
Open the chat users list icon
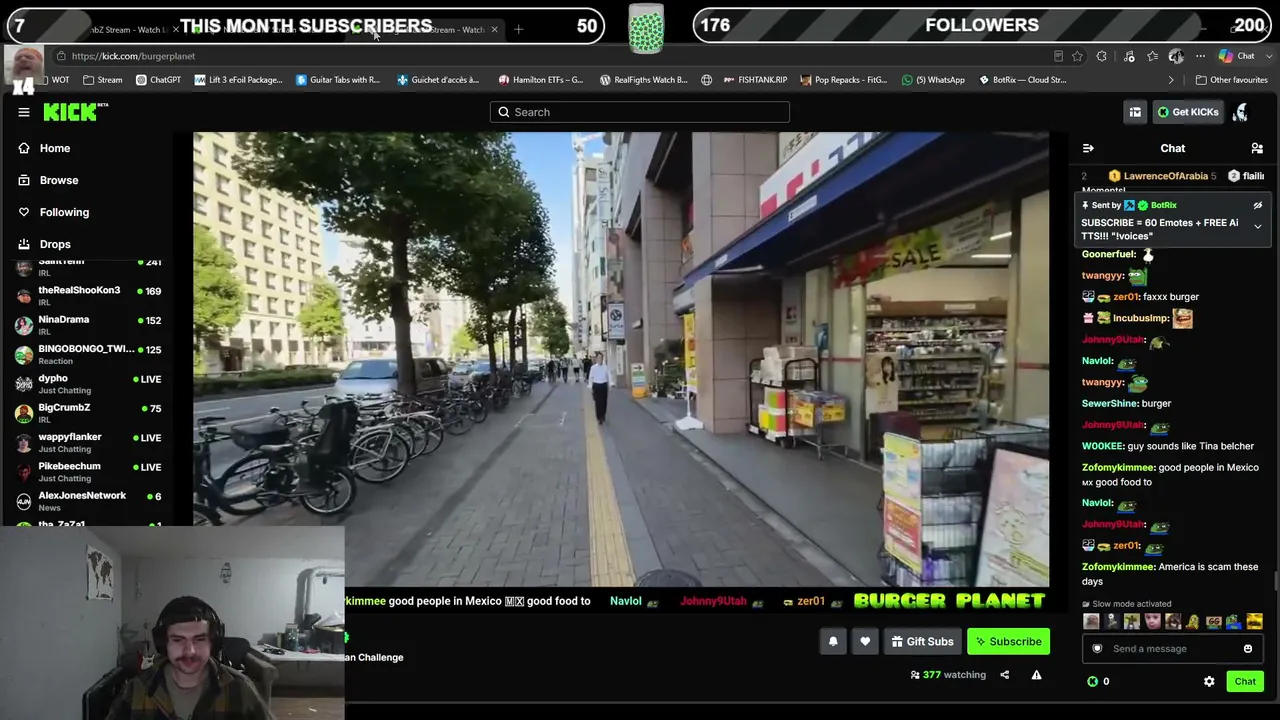pos(1257,148)
